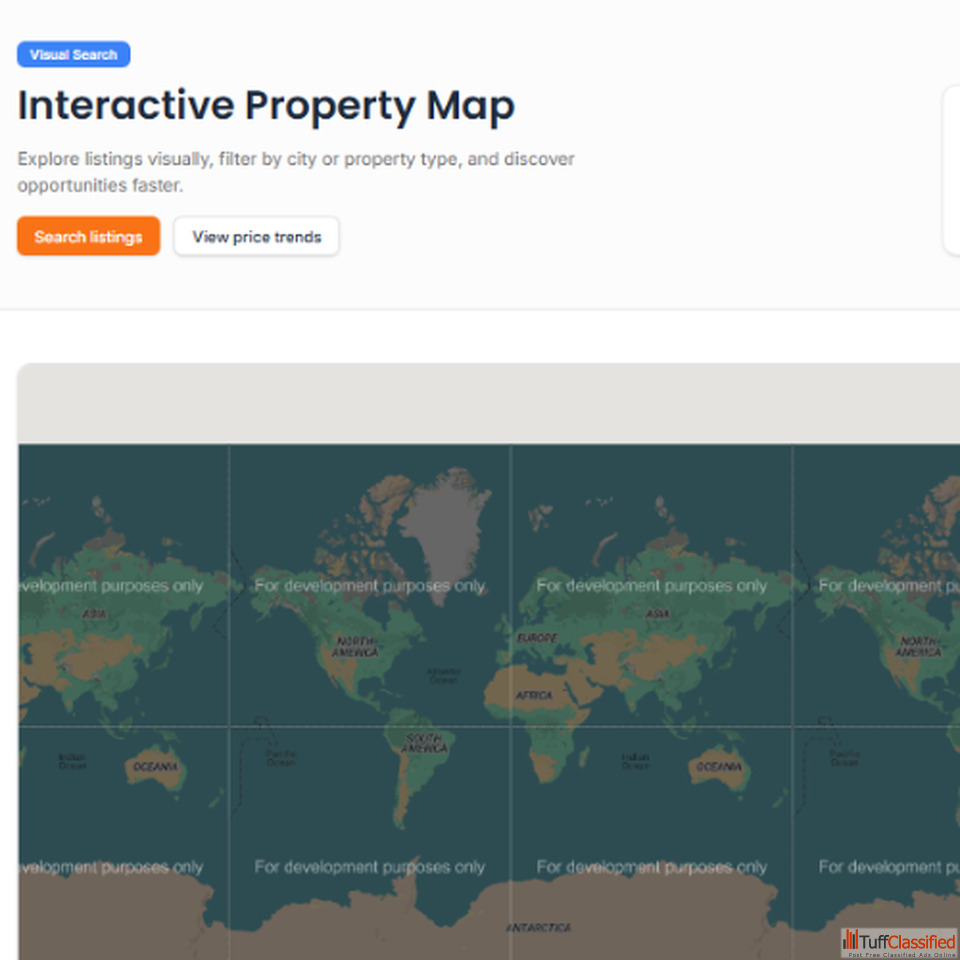Select Antarctica label on the map

tap(538, 928)
